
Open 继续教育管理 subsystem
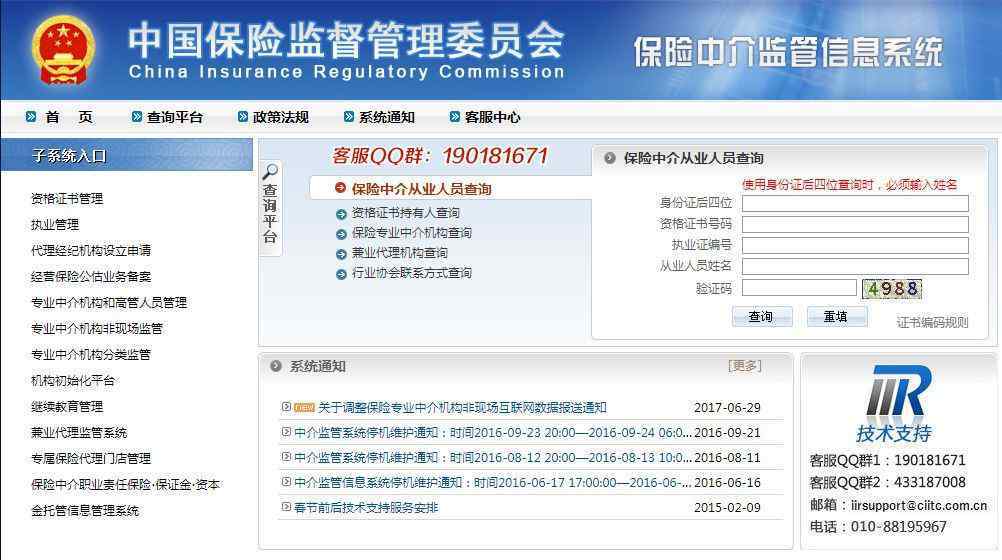point(67,407)
